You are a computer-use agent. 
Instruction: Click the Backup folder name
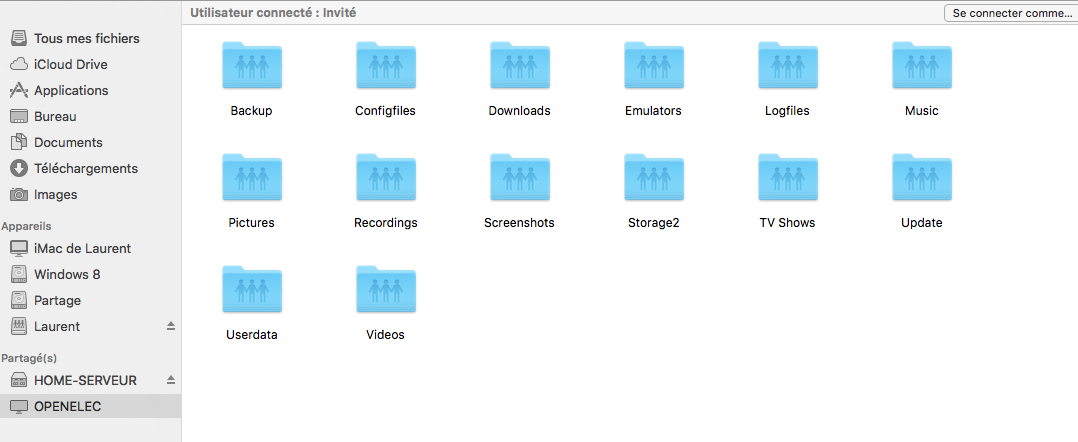252,111
